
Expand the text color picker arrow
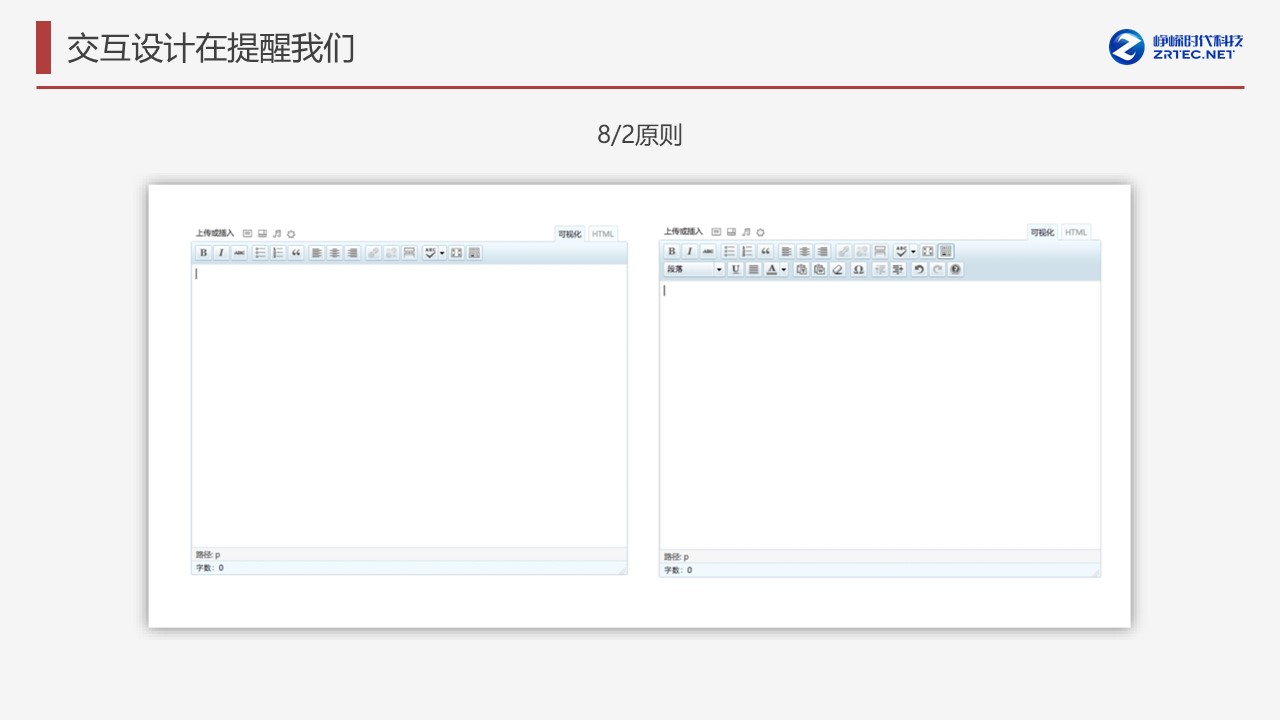[x=784, y=270]
